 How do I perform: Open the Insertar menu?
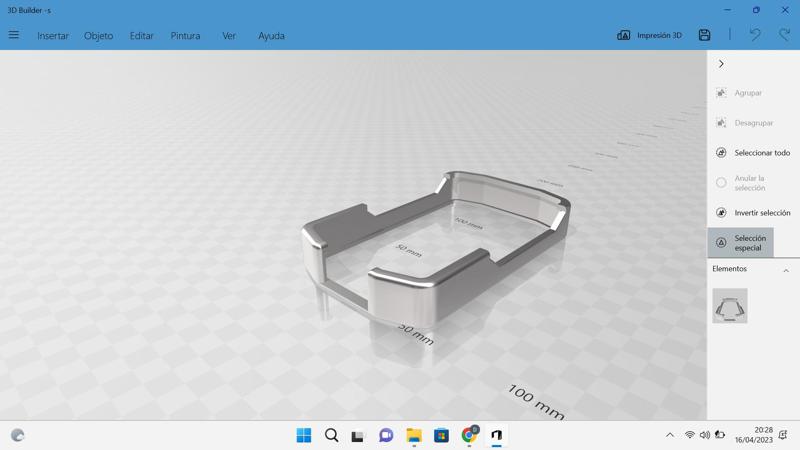[x=53, y=36]
